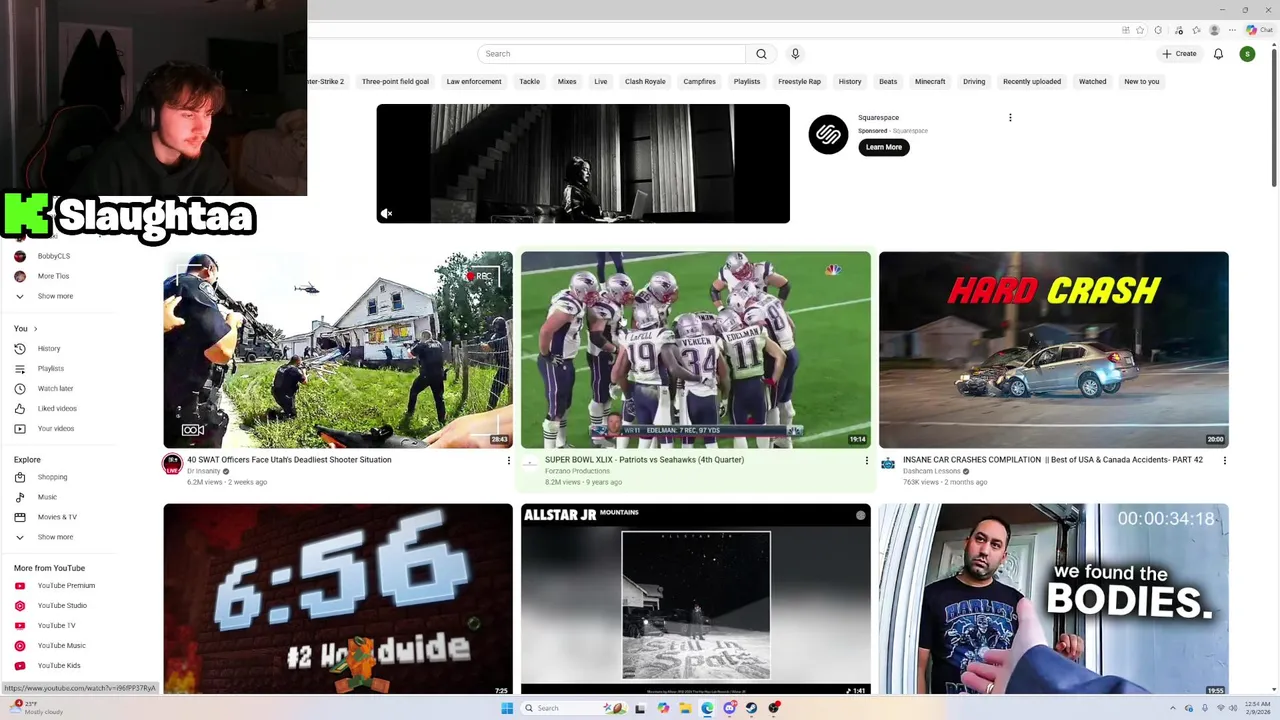Open Shopping under Explore

coord(52,477)
